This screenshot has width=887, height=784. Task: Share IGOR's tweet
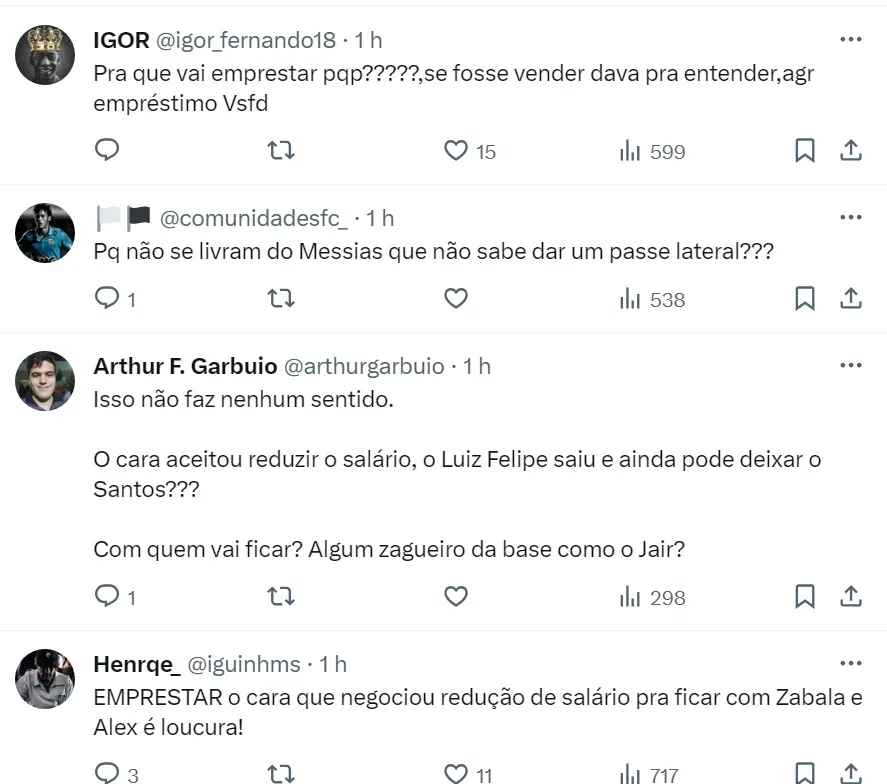pos(851,150)
